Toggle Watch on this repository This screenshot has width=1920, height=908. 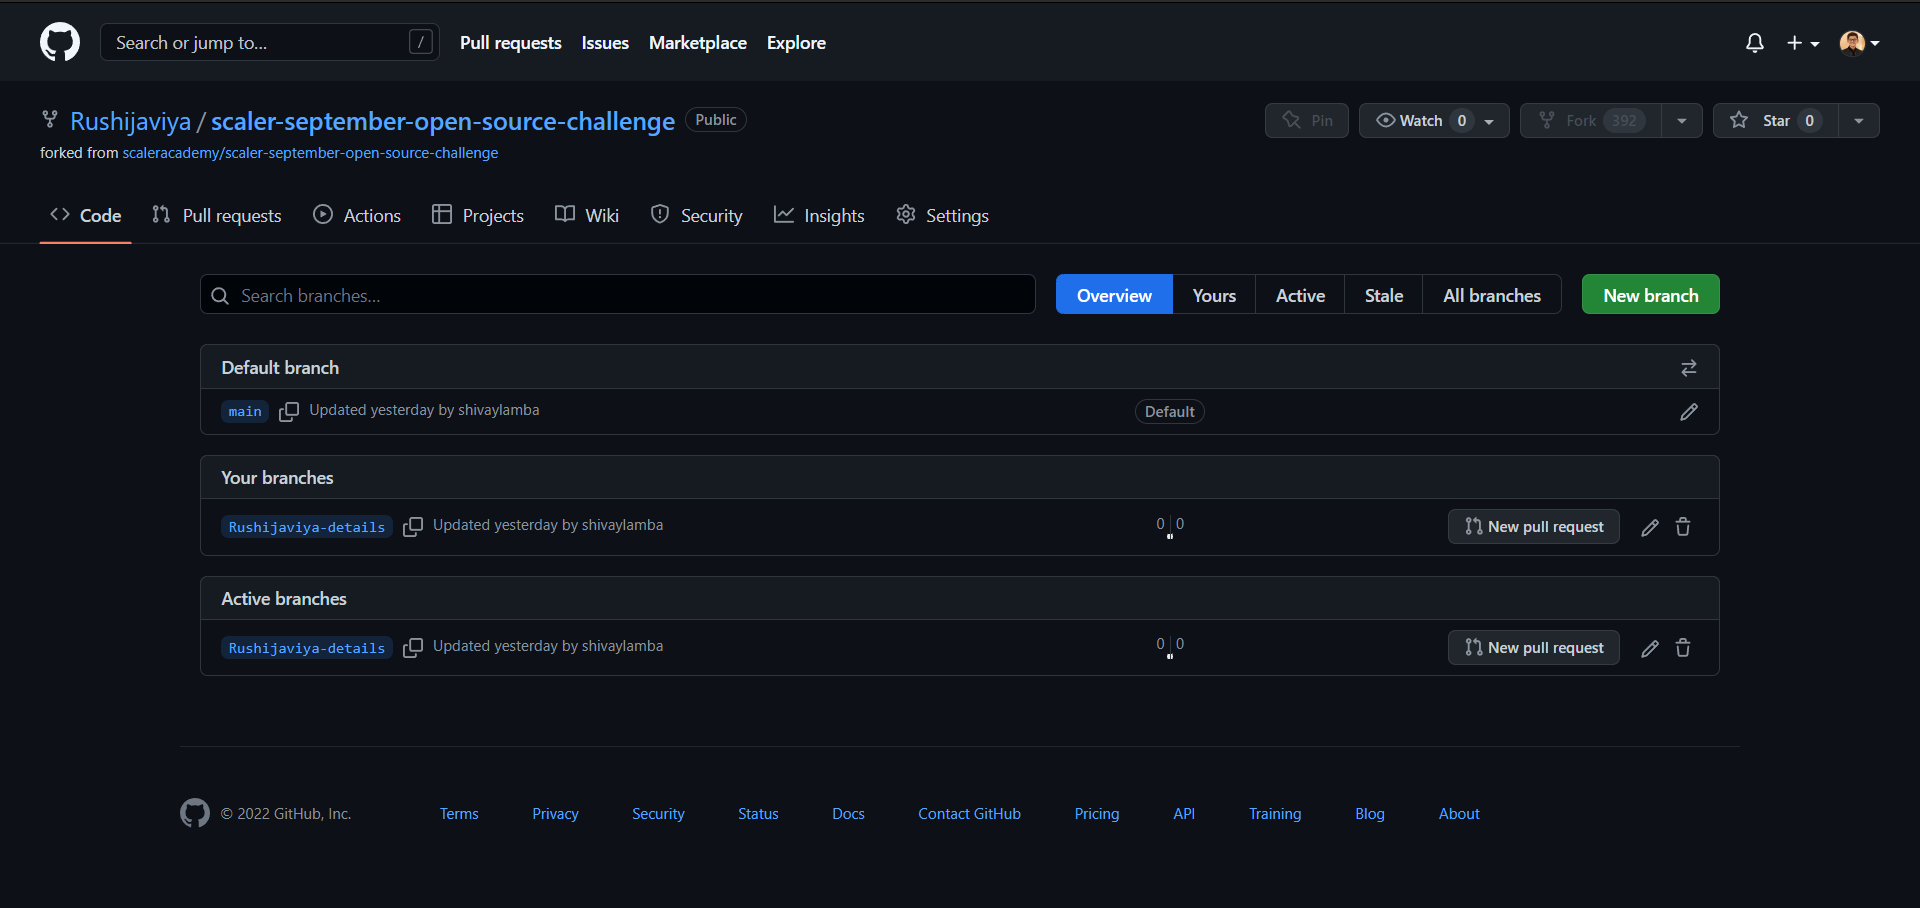(1420, 120)
